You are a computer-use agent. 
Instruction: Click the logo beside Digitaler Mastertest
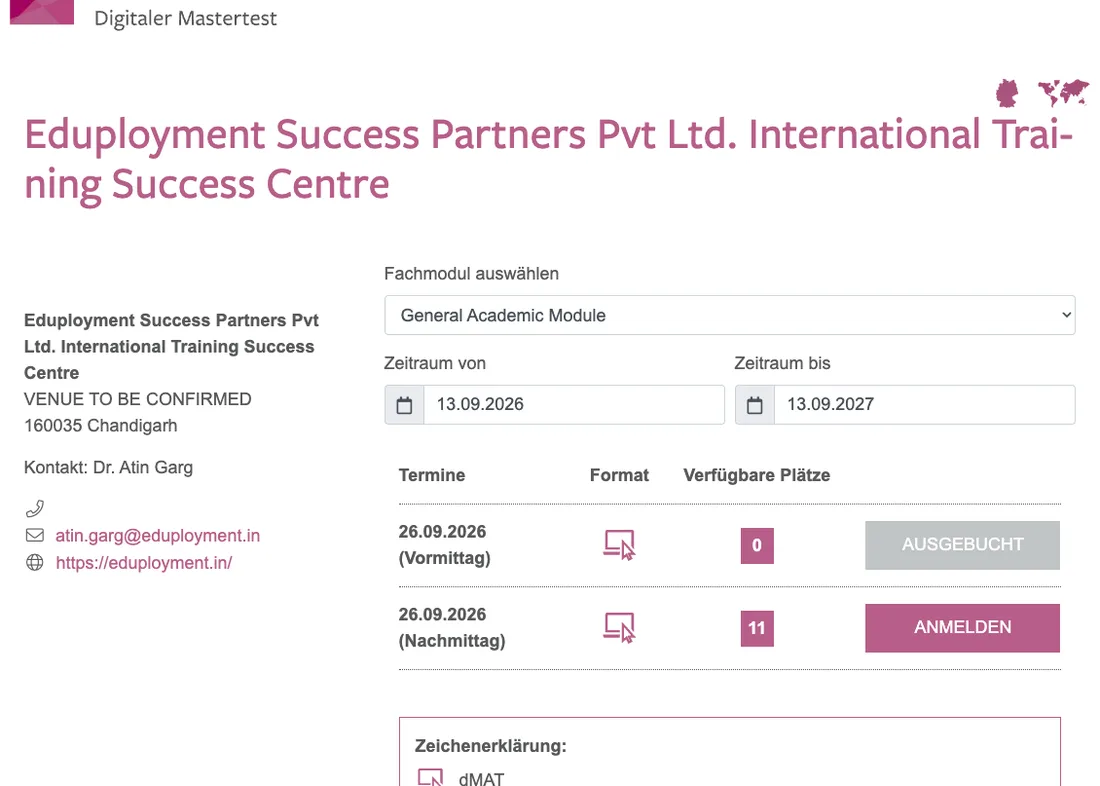[42, 12]
